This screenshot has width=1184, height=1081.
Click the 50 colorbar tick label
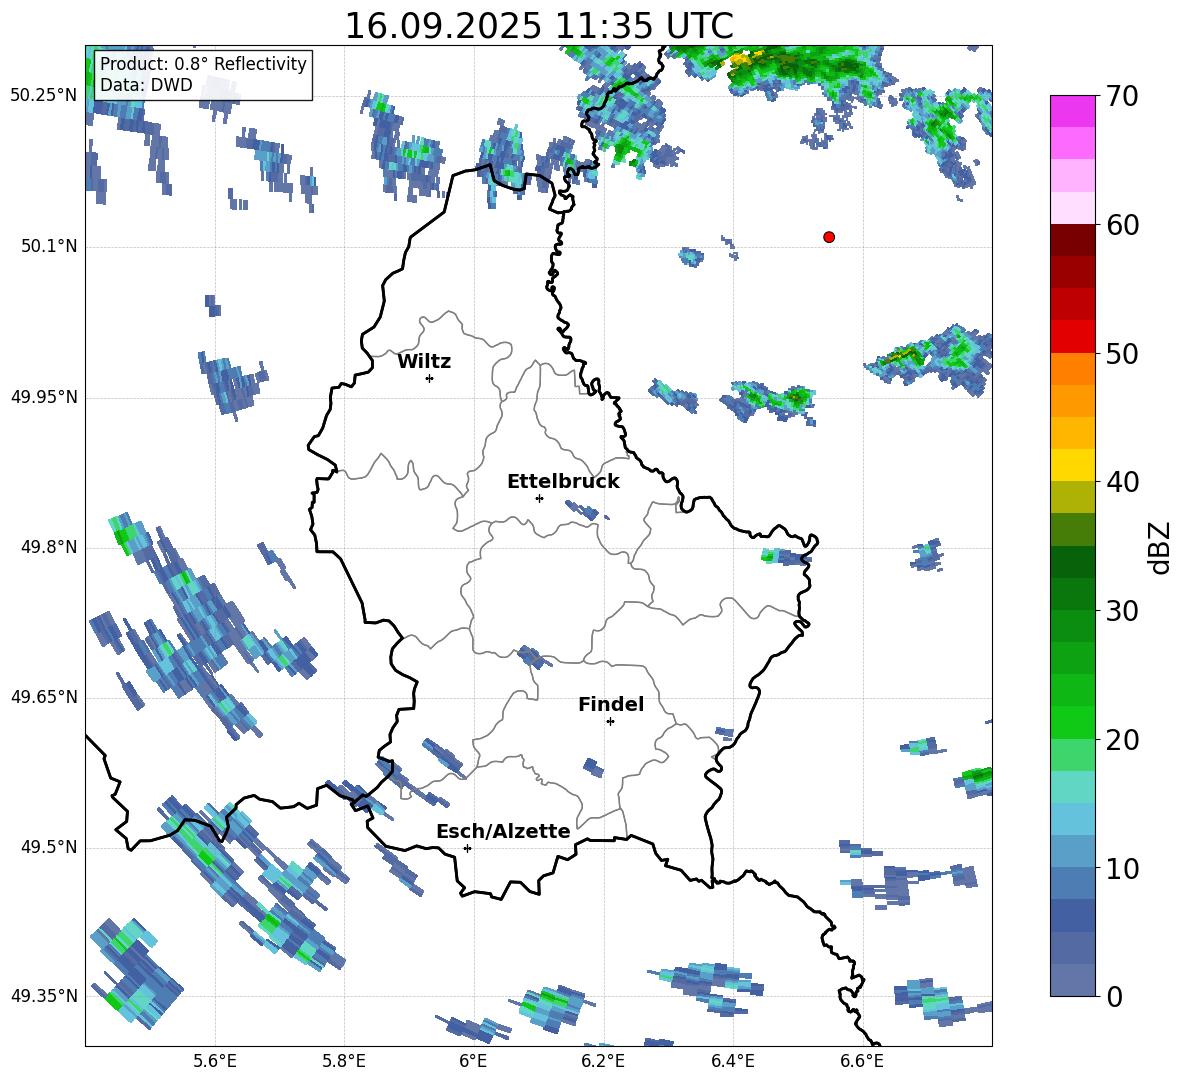pyautogui.click(x=1121, y=353)
